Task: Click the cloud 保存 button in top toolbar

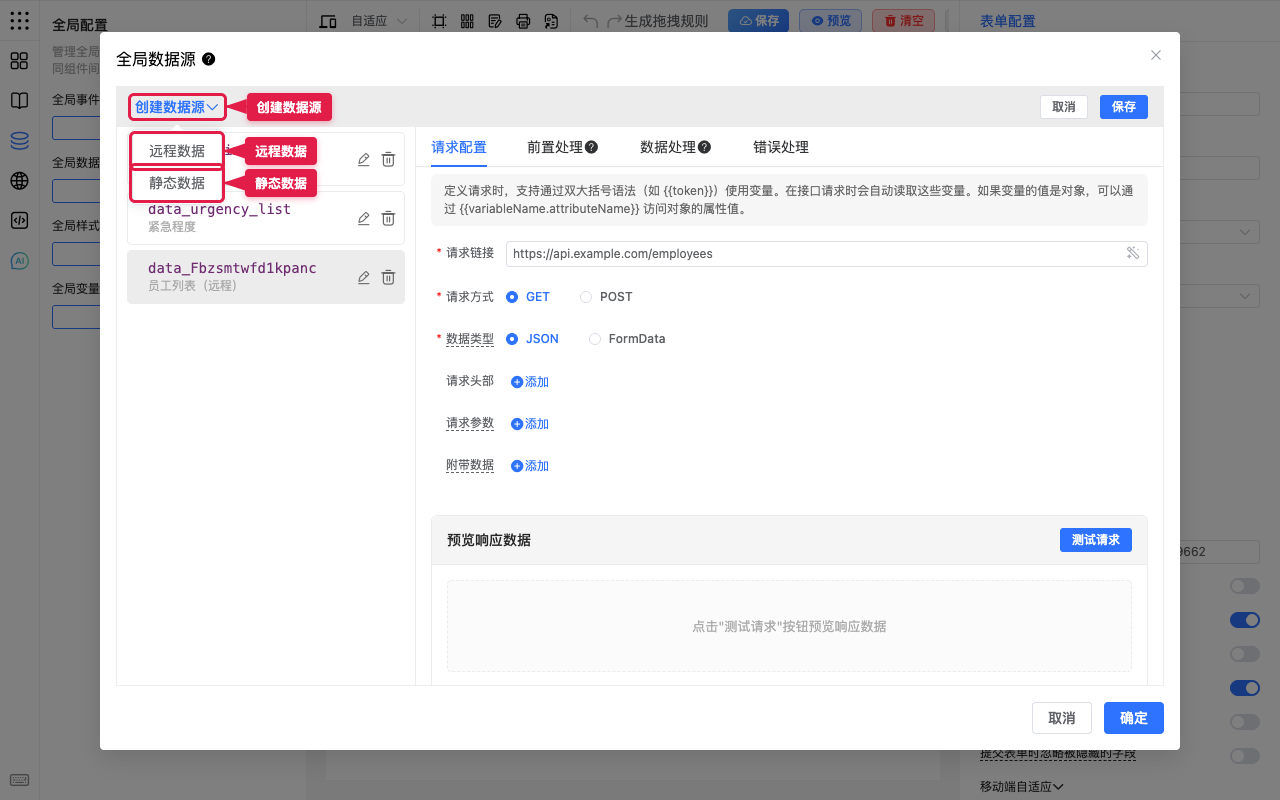Action: (x=759, y=21)
